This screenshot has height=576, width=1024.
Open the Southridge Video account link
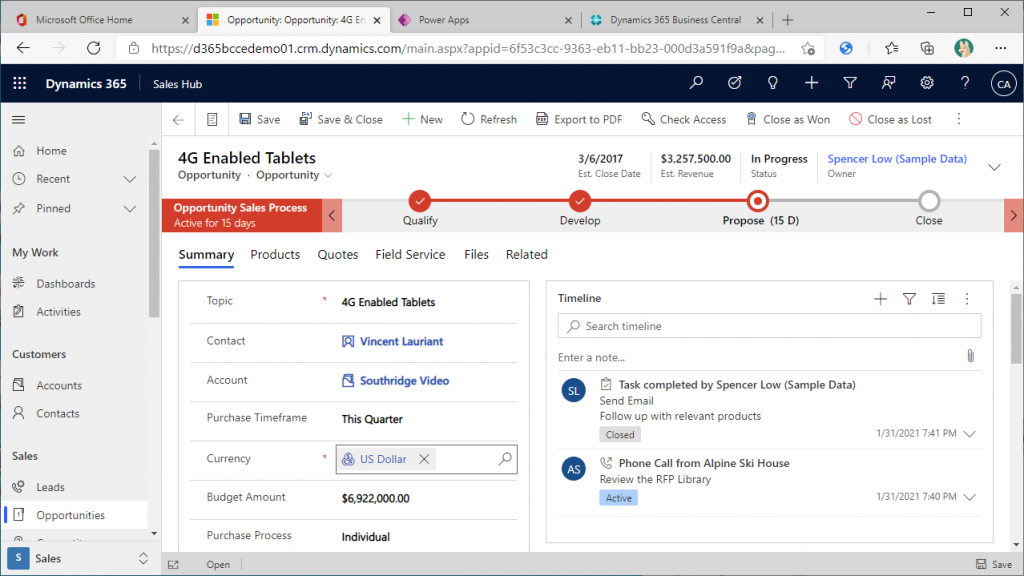pos(404,381)
